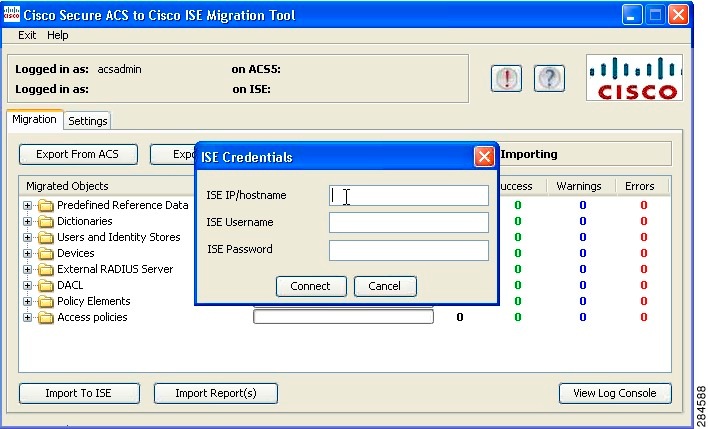Switch to the Migration tab

coord(34,120)
